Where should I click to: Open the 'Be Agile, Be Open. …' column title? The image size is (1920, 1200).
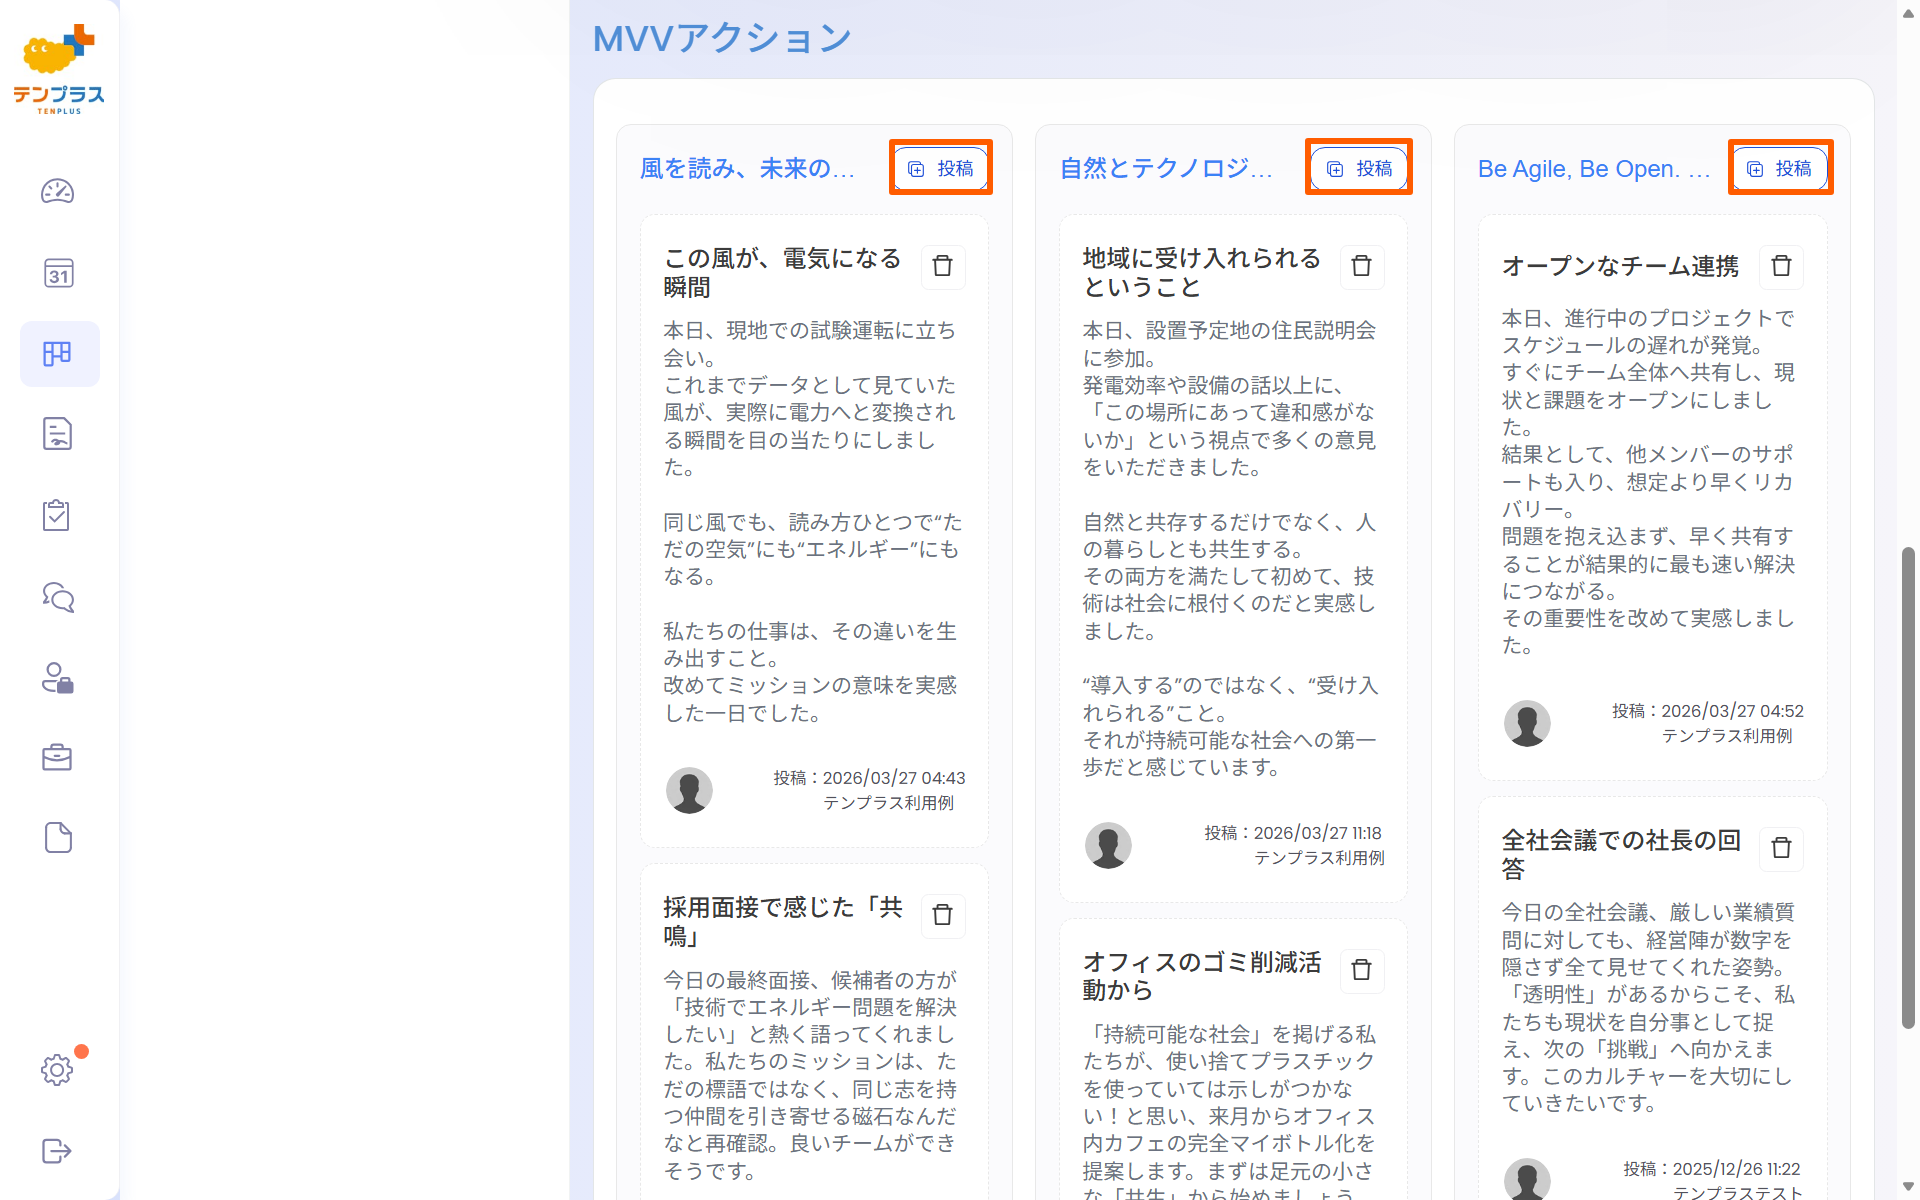coord(1594,168)
